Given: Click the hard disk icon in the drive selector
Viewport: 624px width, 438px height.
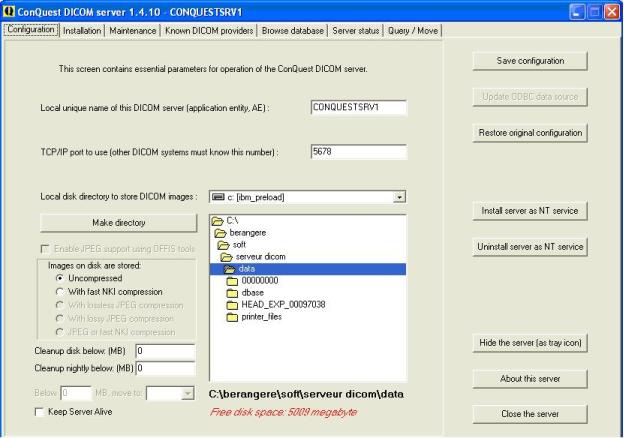Looking at the screenshot, I should pos(218,197).
